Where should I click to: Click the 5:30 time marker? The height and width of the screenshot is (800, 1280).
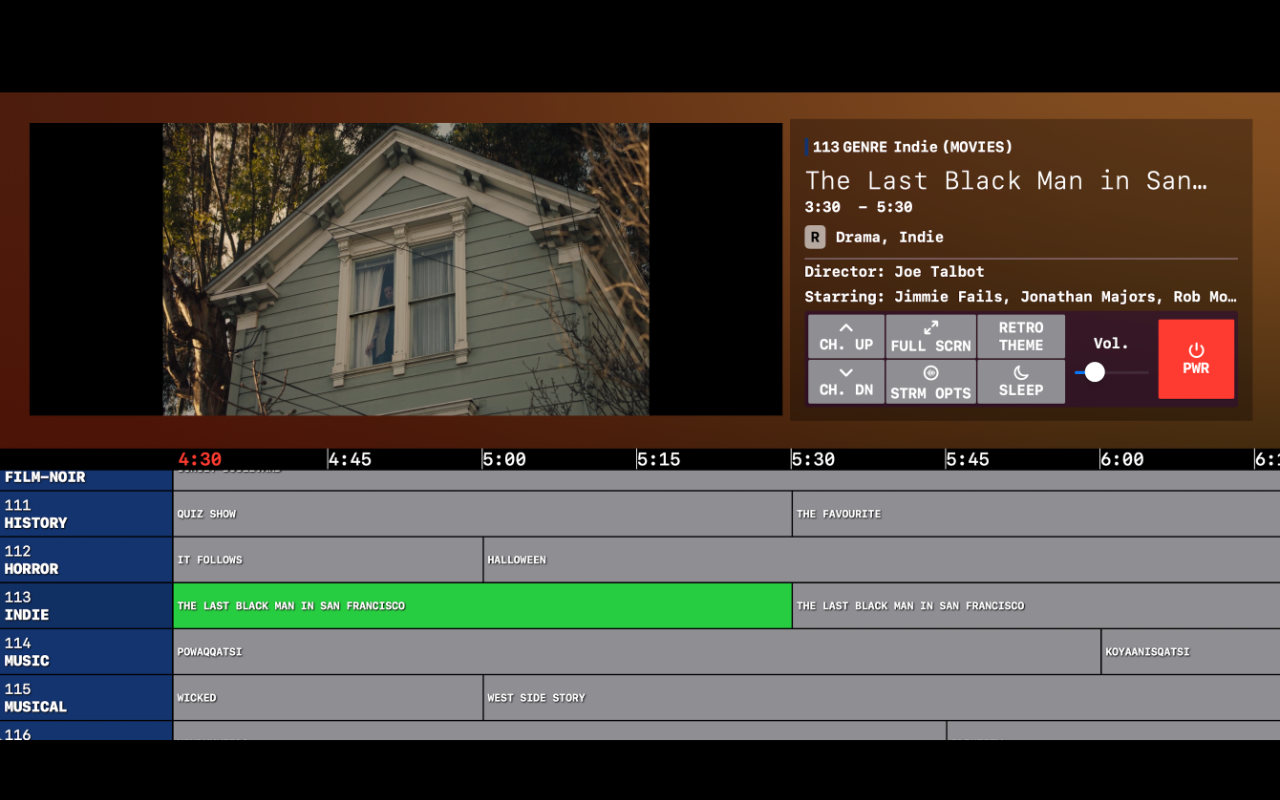click(813, 460)
